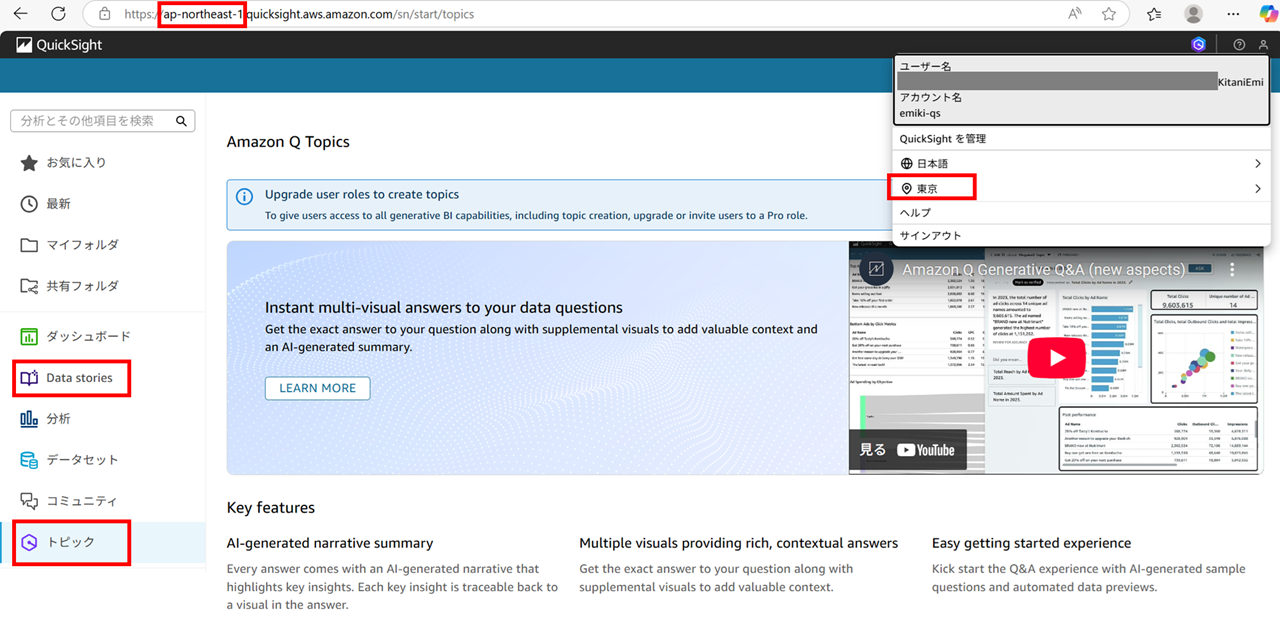Click Upgrade user roles to create topics text
Screen dimensions: 1280x634
coord(362,195)
